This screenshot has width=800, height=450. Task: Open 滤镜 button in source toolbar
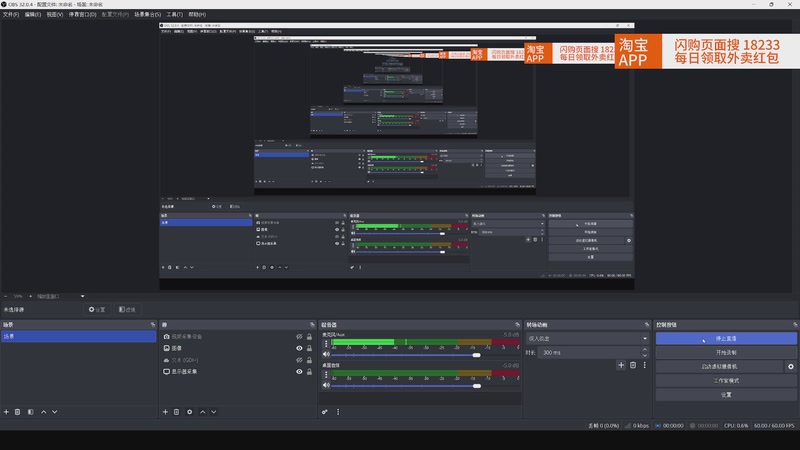coord(127,309)
